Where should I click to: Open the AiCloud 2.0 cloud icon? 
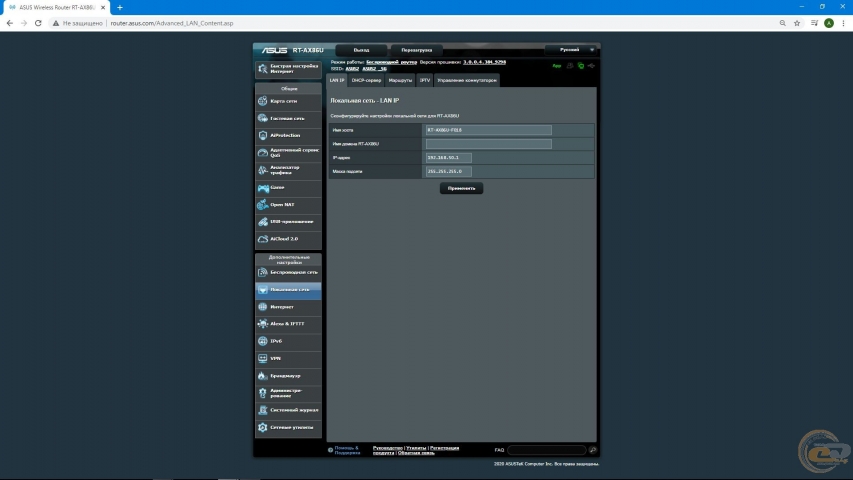(263, 239)
